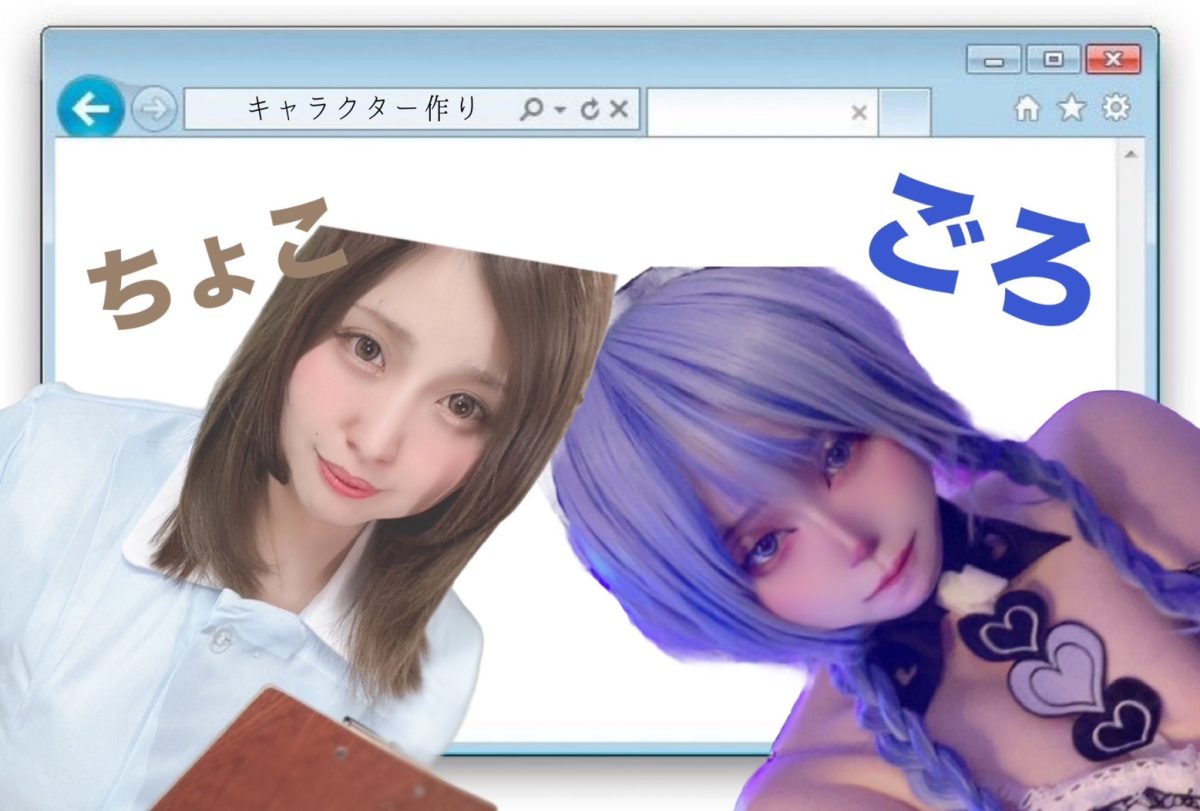Refresh the page using the reload icon
Image resolution: width=1200 pixels, height=811 pixels.
pos(590,109)
